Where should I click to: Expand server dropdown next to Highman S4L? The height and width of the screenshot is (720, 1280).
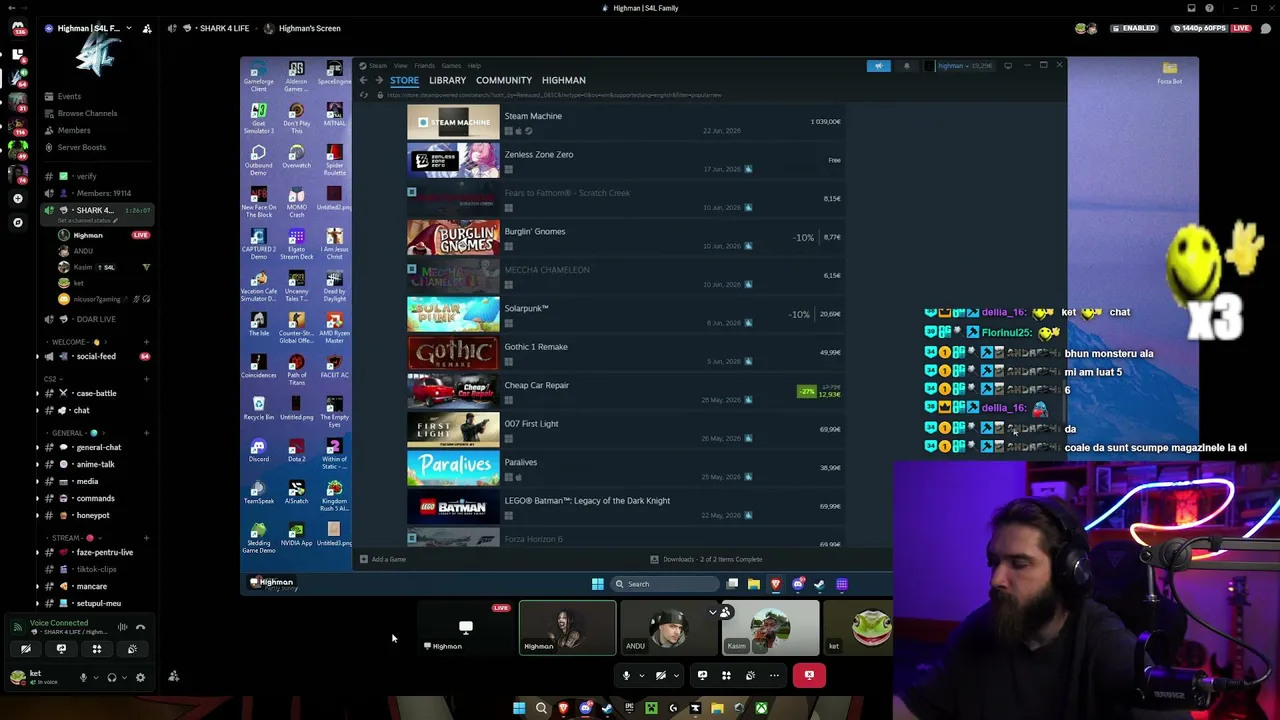[128, 28]
